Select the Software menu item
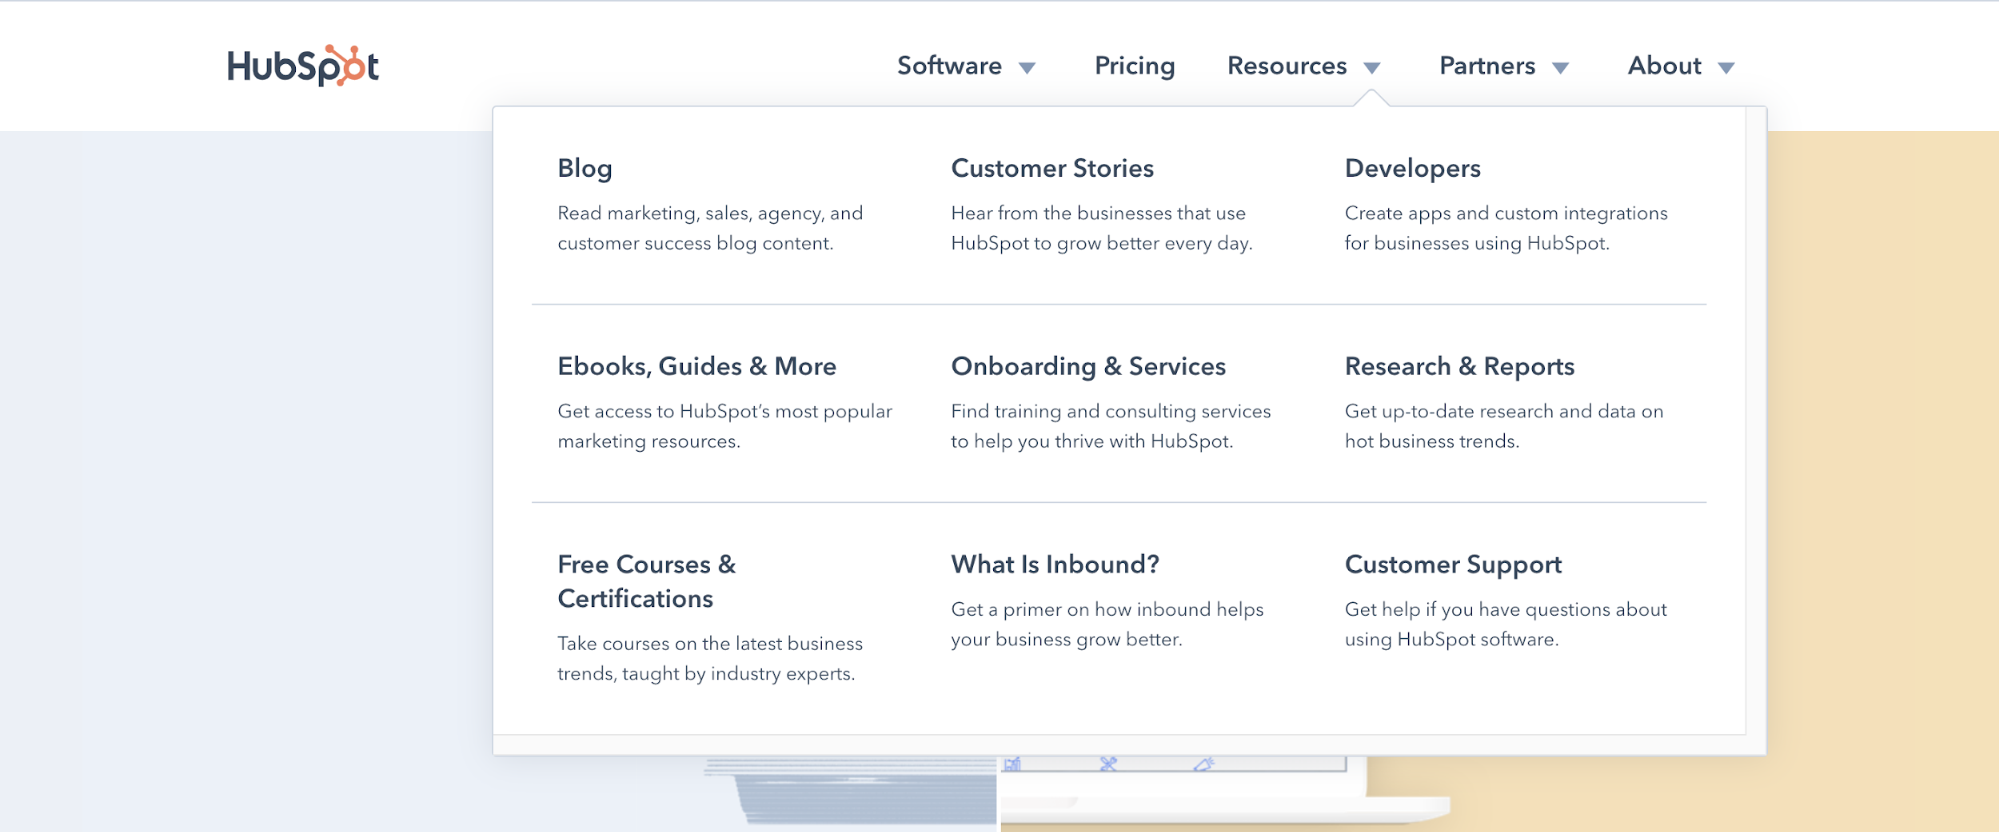1999x833 pixels. coord(949,66)
